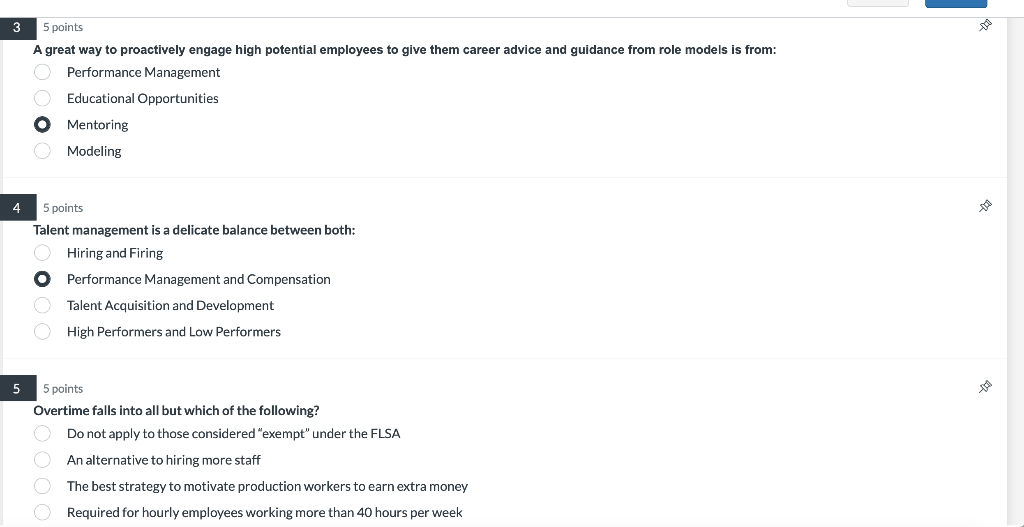Click the question 4 number badge

tap(18, 208)
